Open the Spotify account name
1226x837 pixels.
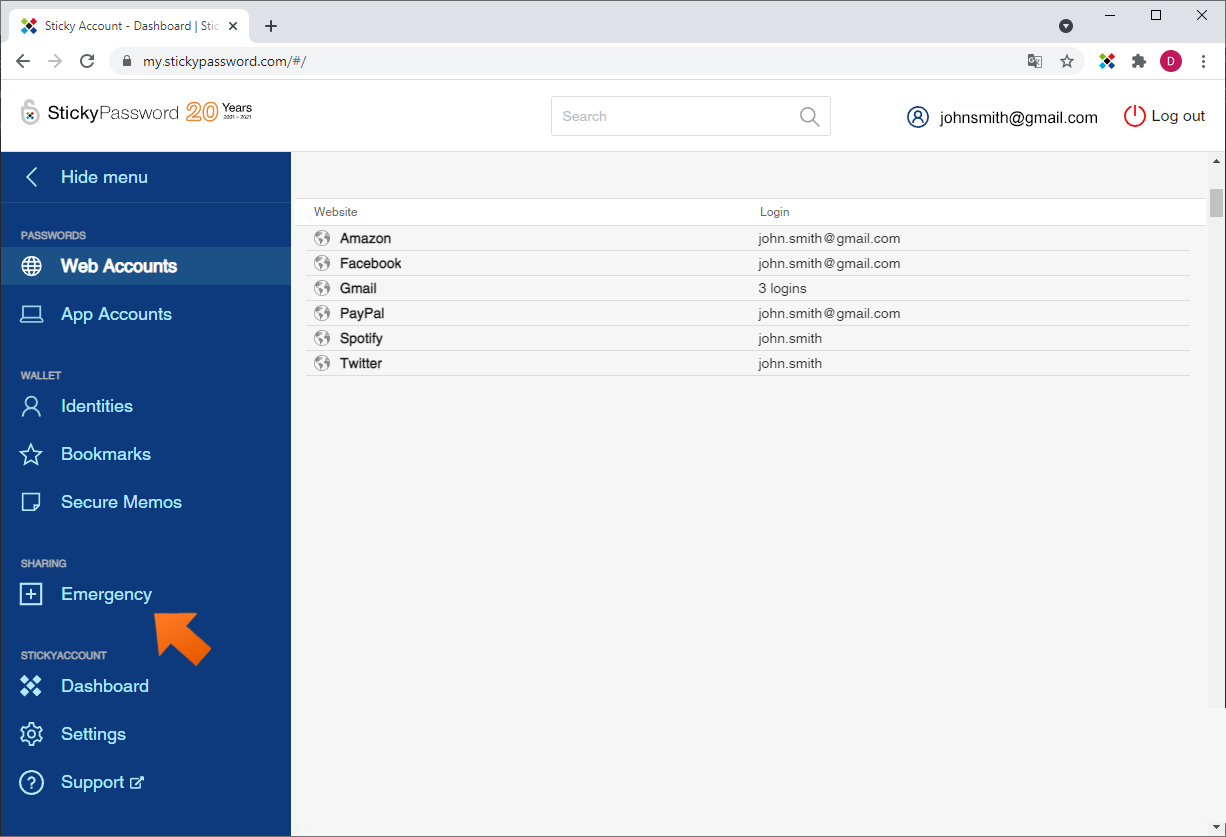tap(361, 338)
